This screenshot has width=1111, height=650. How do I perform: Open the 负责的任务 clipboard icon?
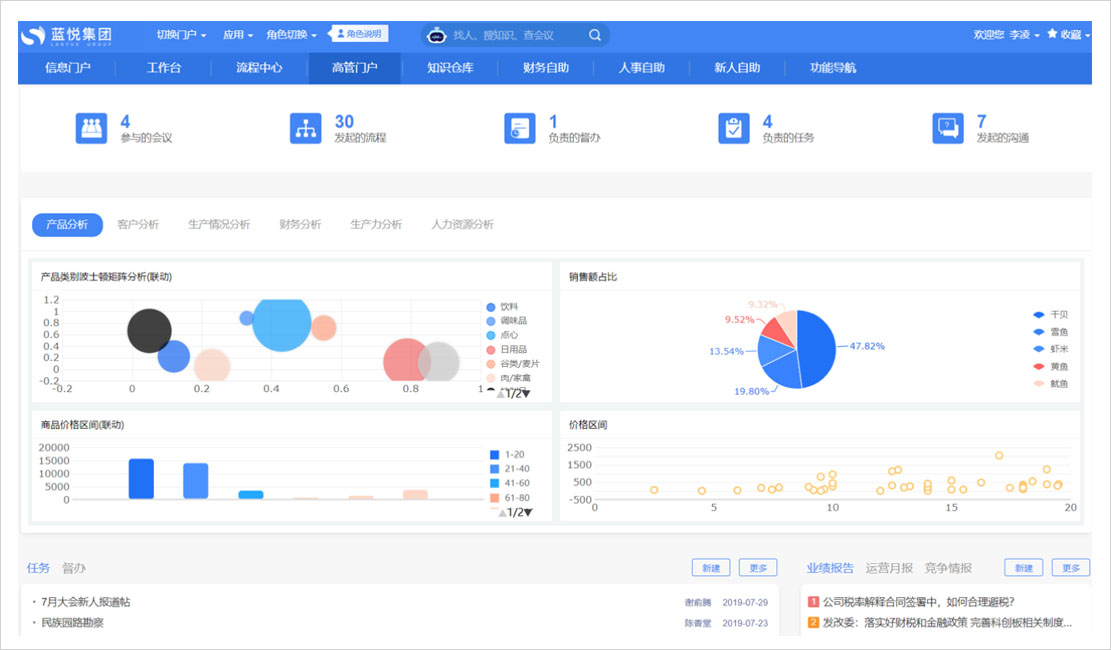coord(734,128)
